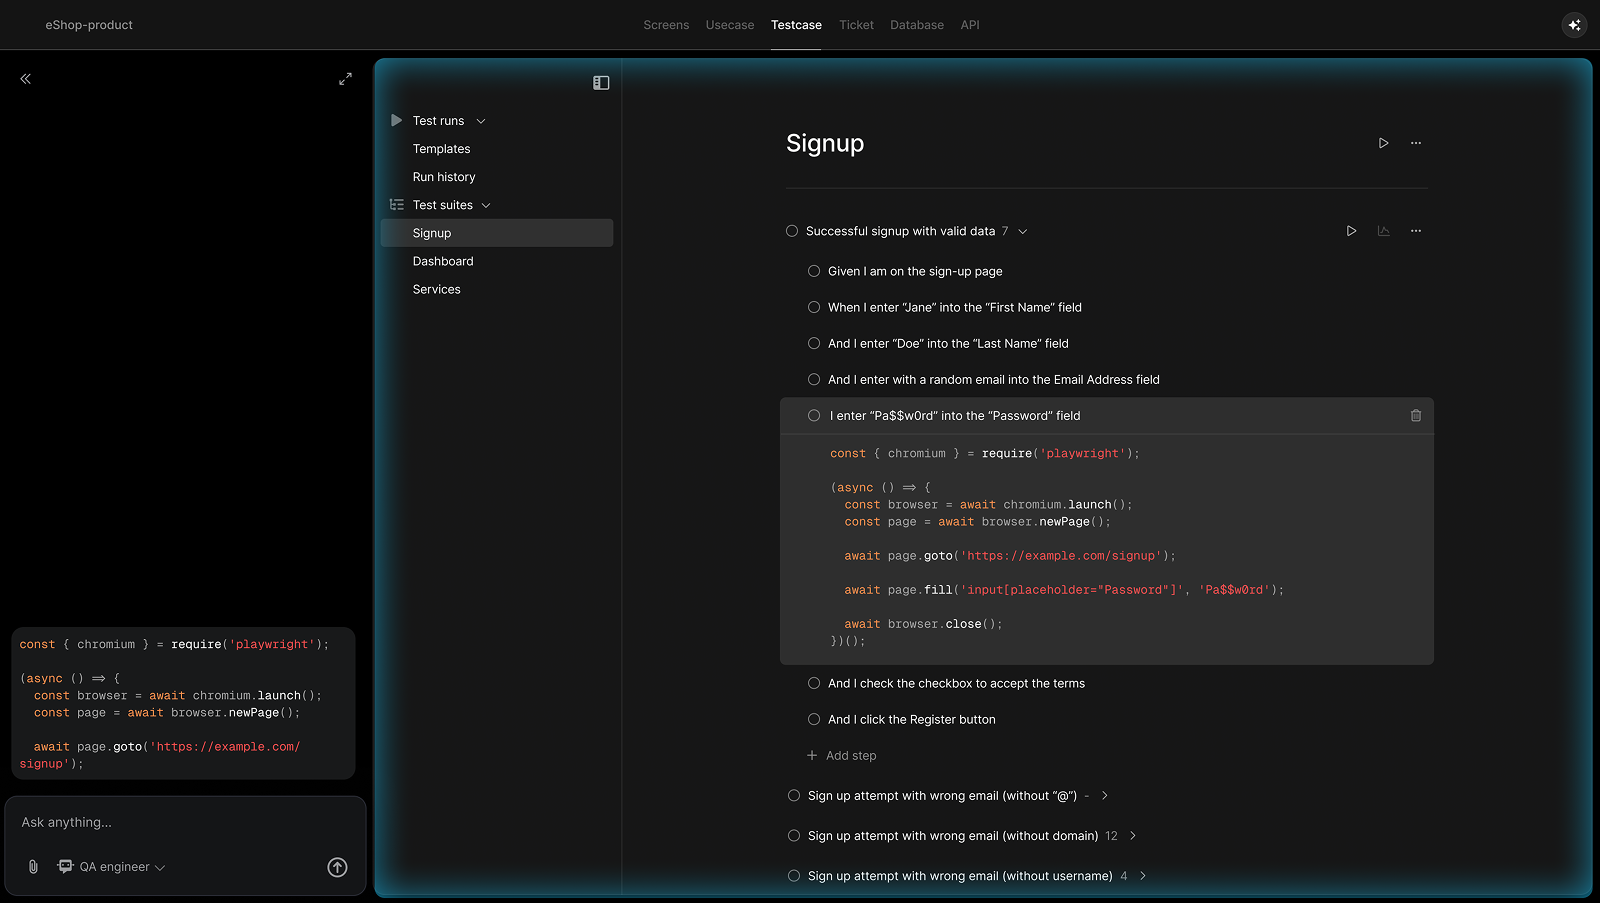This screenshot has width=1600, height=903.
Task: Open the QA engineer role selector
Action: [110, 866]
